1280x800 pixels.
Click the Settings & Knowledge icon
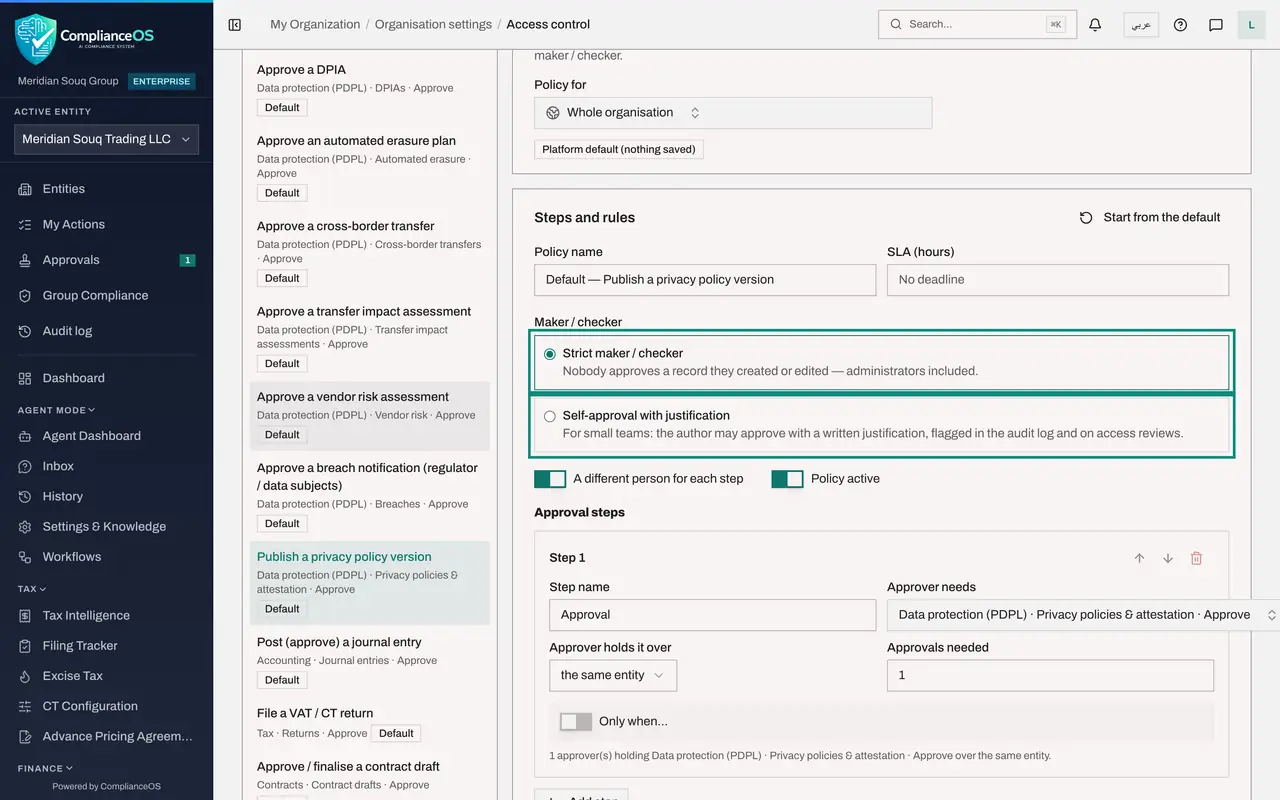[x=25, y=526]
